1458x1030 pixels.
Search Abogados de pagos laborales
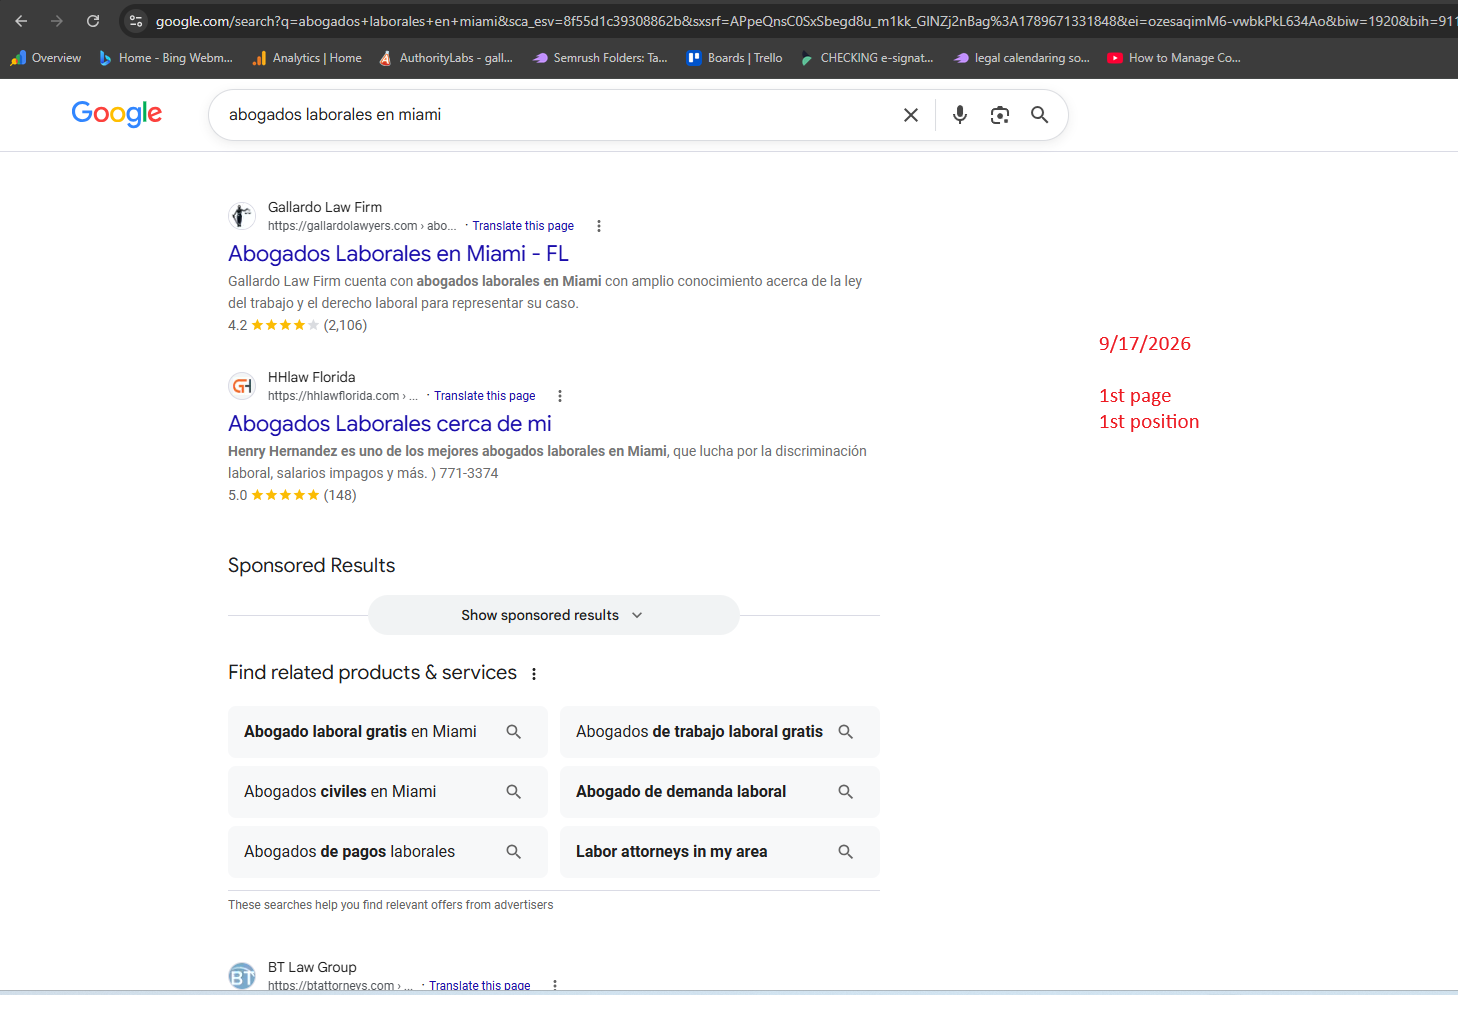[388, 852]
